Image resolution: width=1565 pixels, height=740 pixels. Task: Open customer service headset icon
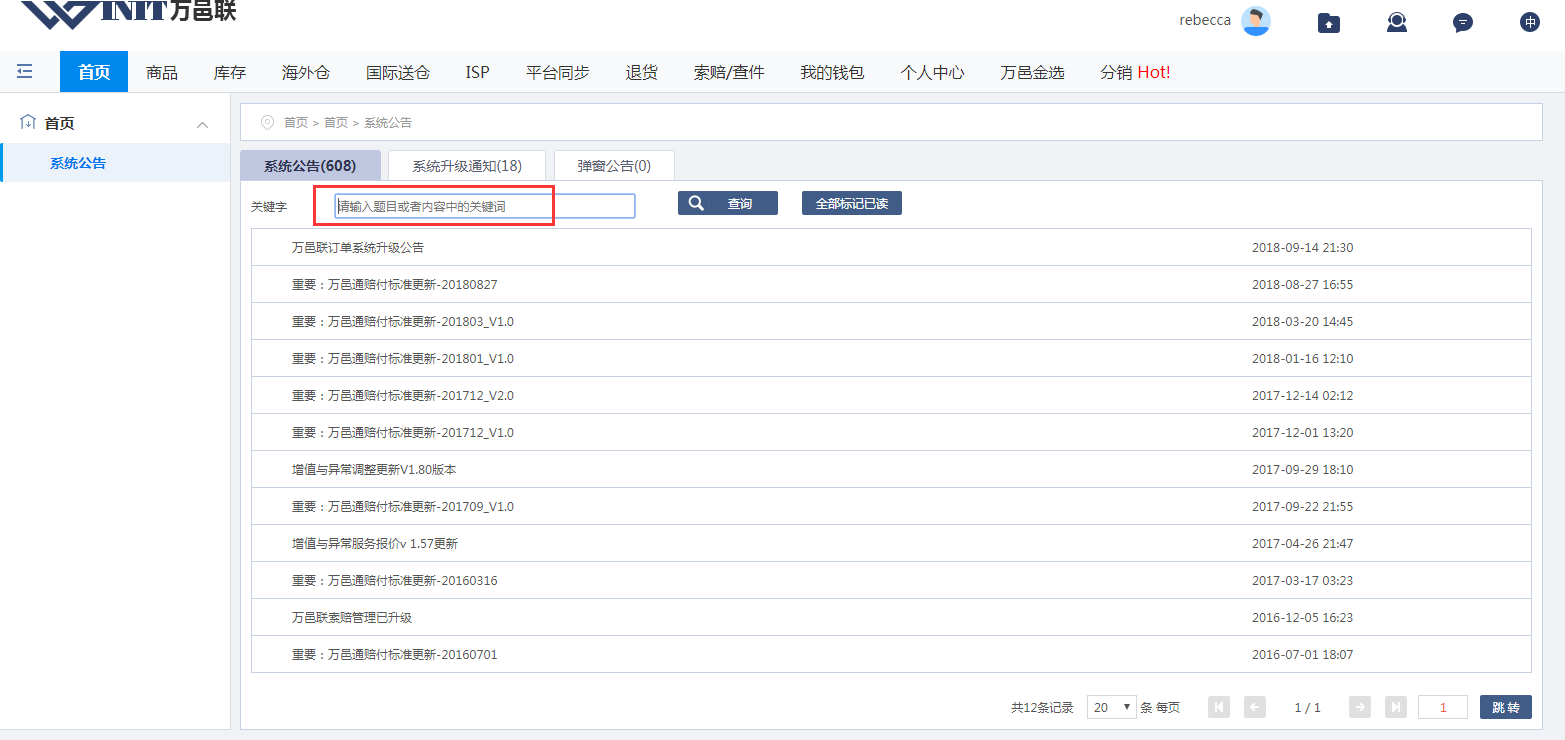tap(1397, 22)
